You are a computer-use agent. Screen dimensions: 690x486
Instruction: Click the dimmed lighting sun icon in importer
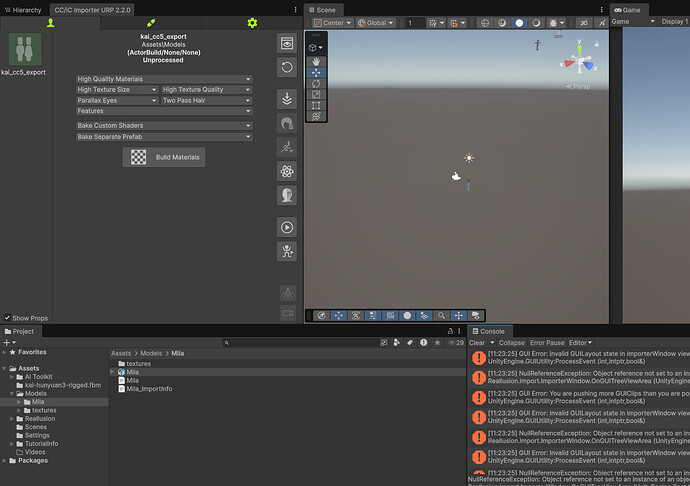pos(288,293)
